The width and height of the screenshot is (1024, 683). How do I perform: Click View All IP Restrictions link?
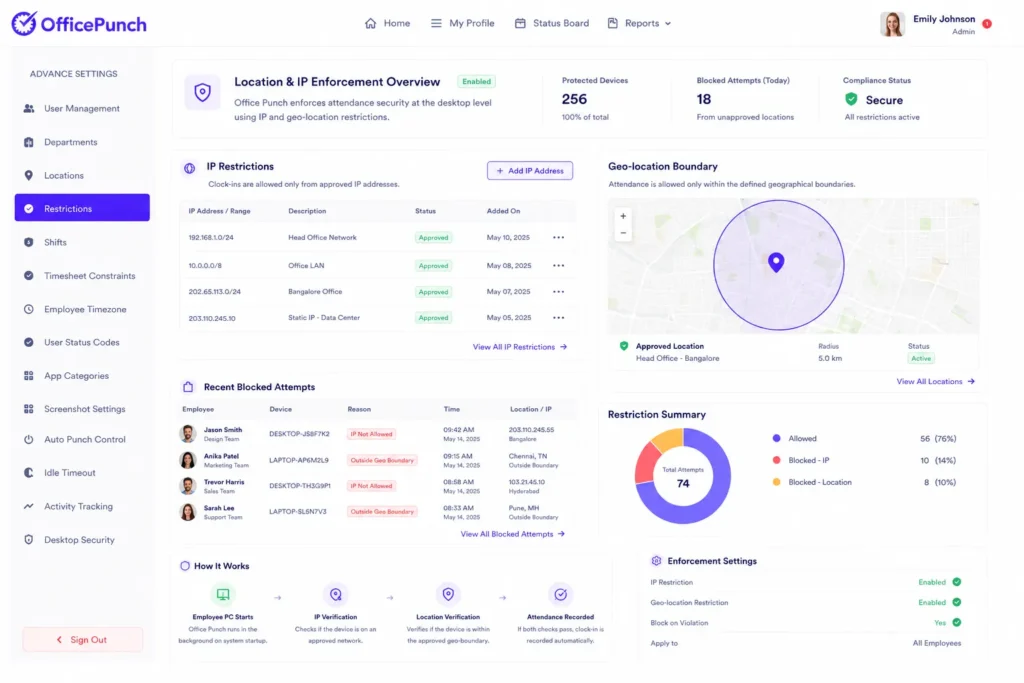tap(520, 347)
